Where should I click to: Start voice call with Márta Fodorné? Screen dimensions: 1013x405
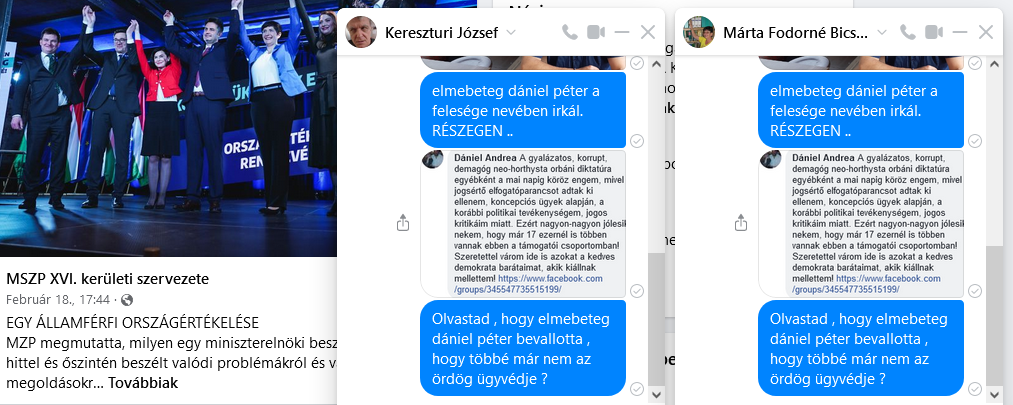[x=908, y=32]
